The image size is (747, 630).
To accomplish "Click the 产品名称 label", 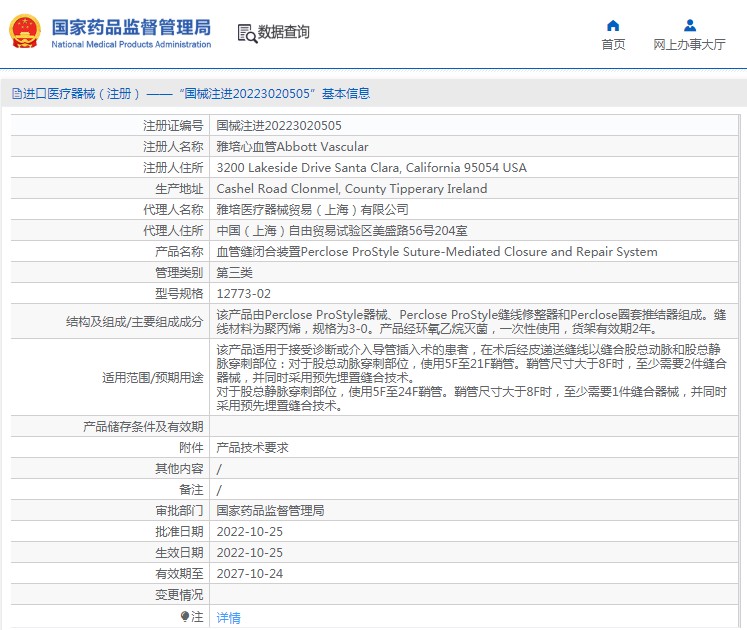I will tap(179, 252).
